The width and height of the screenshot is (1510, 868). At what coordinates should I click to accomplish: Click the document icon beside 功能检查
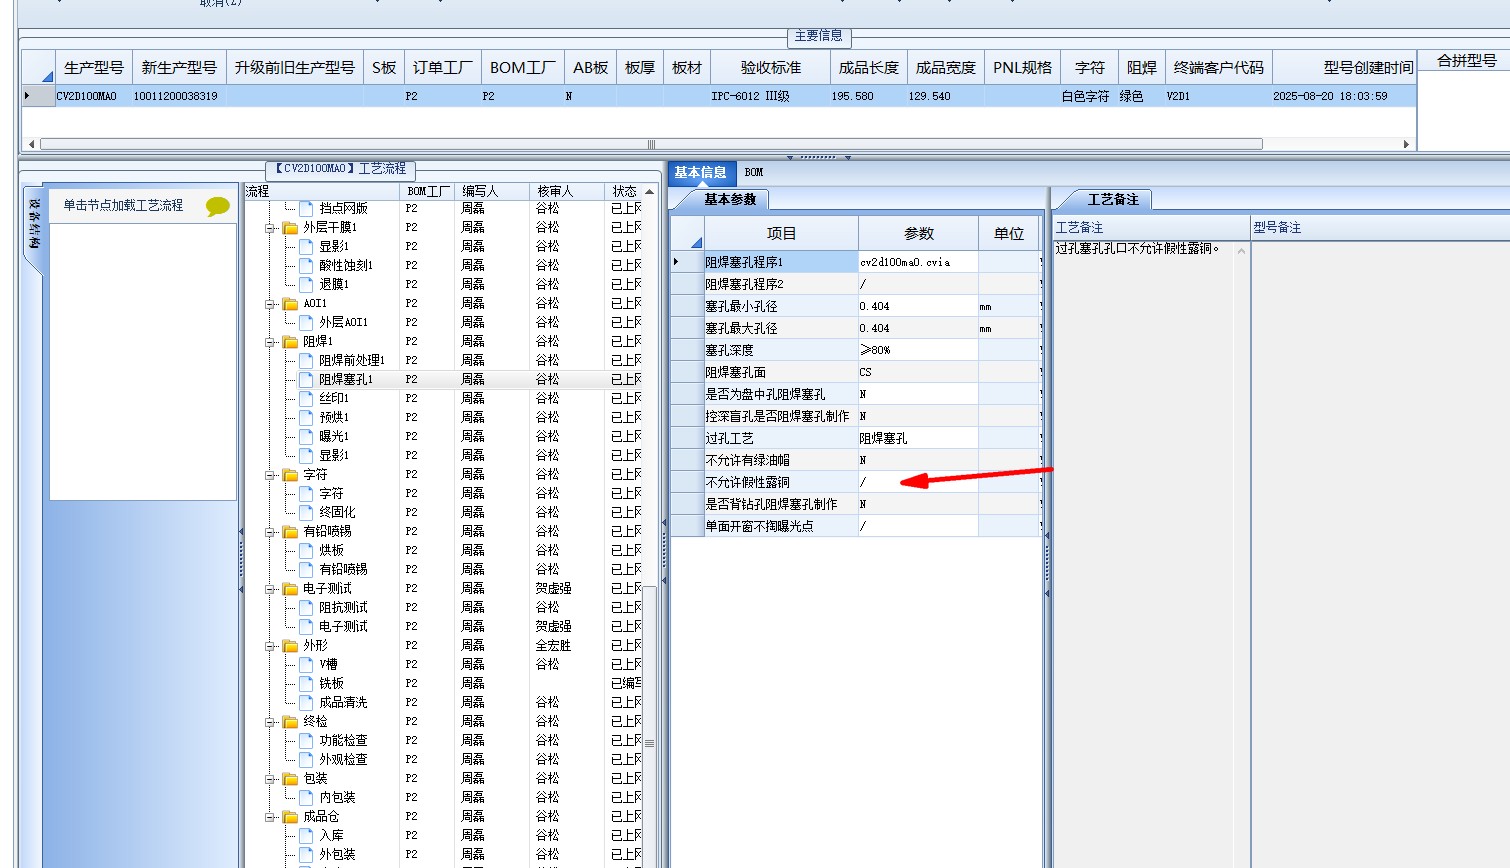pos(307,740)
